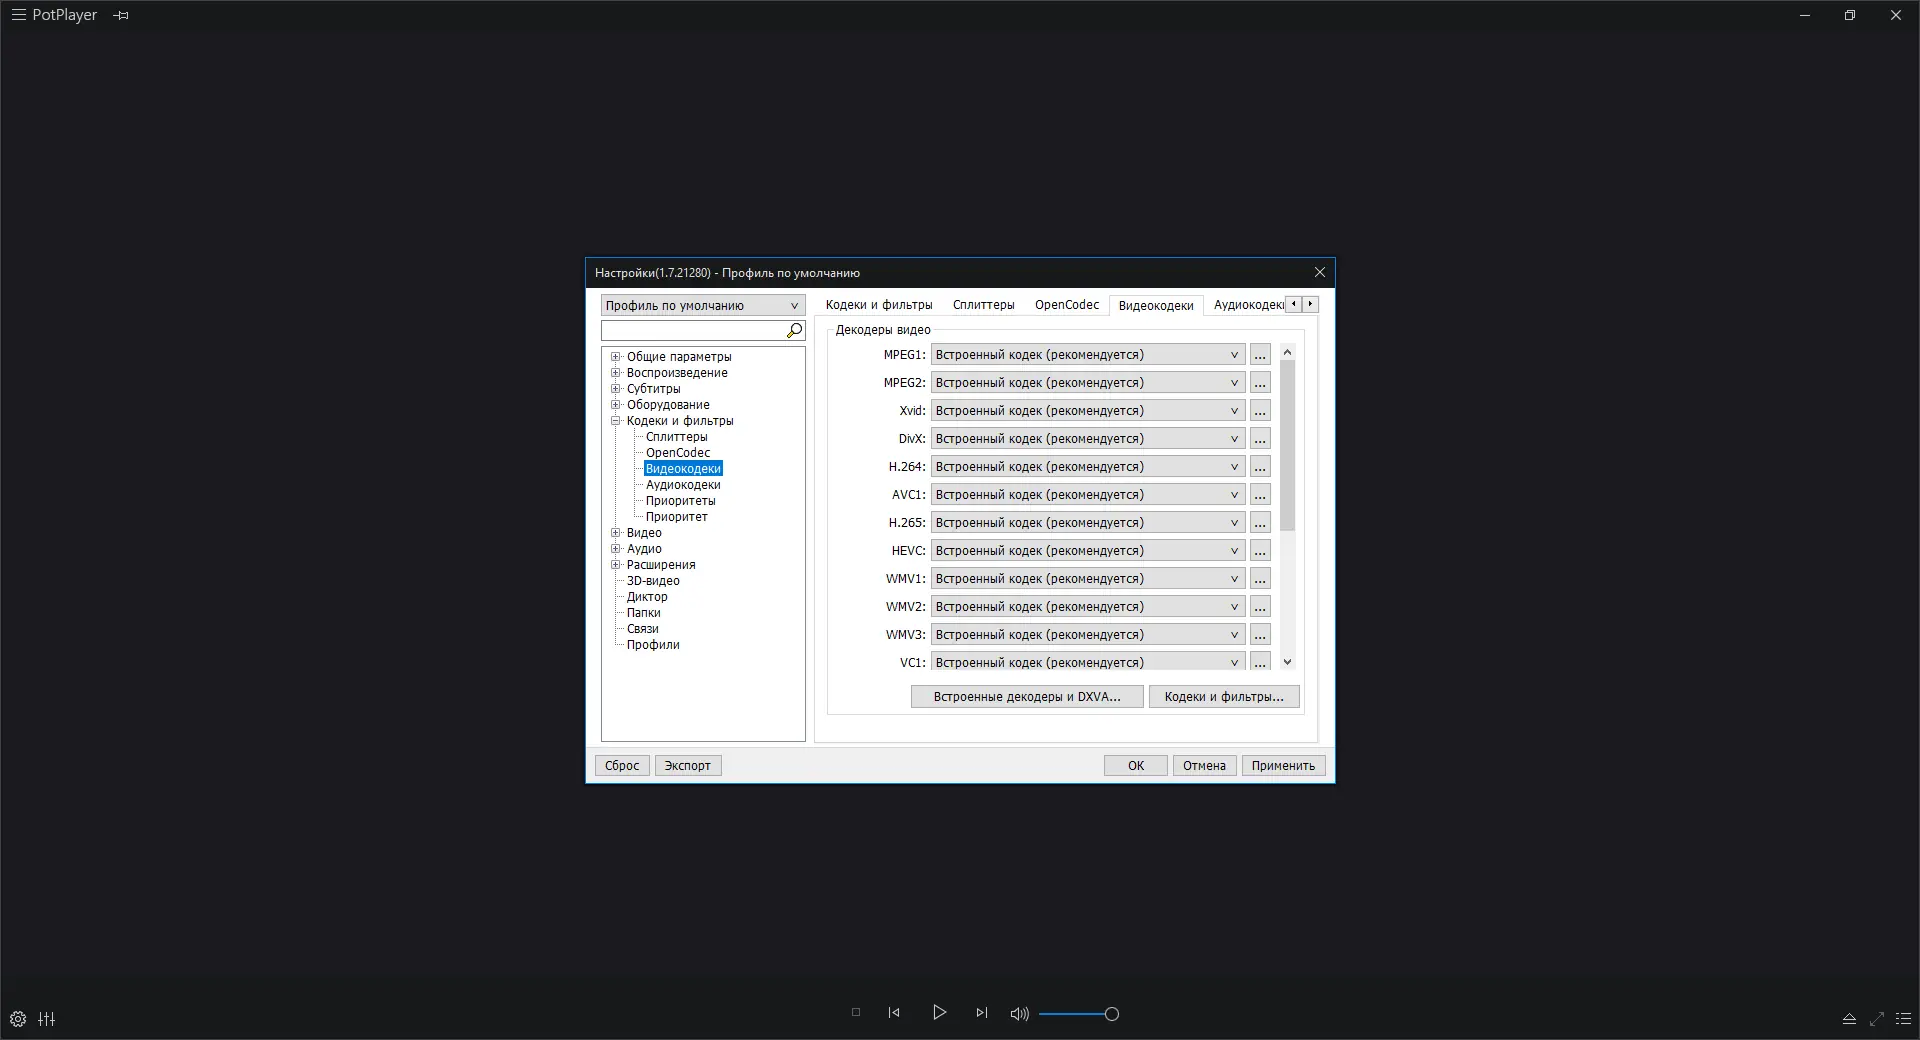Image resolution: width=1920 pixels, height=1040 pixels.
Task: Pin the PotPlayer window on top
Action: 121,16
